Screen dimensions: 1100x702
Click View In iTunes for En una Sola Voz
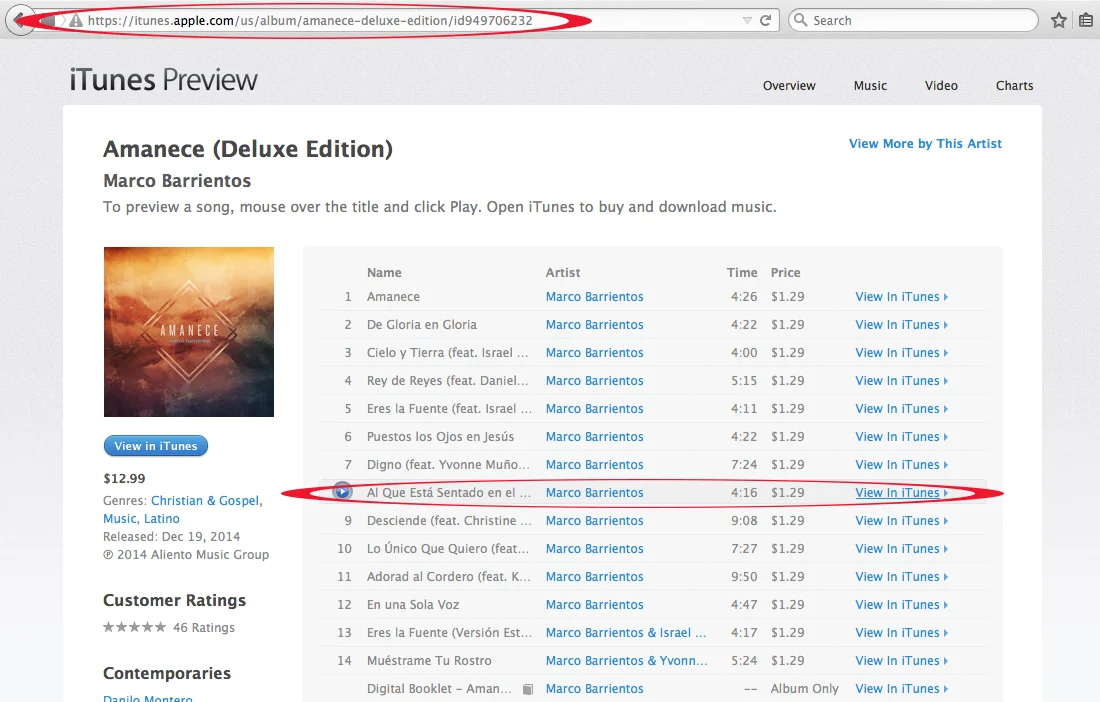click(901, 605)
